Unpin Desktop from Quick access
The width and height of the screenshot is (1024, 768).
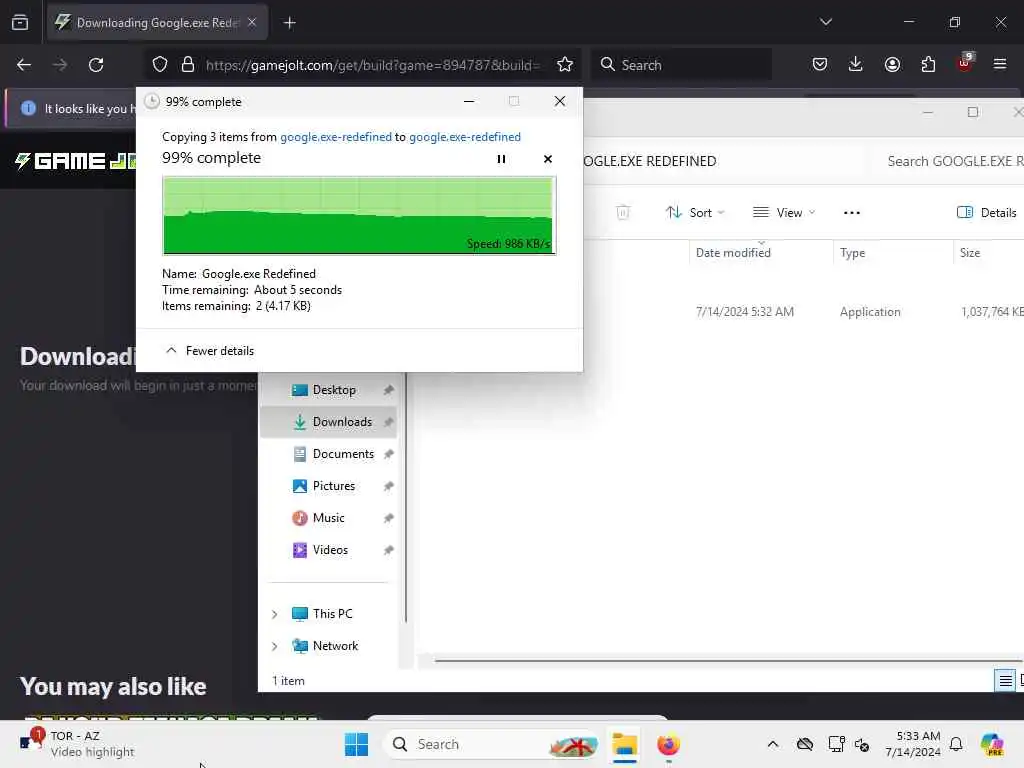(x=389, y=390)
